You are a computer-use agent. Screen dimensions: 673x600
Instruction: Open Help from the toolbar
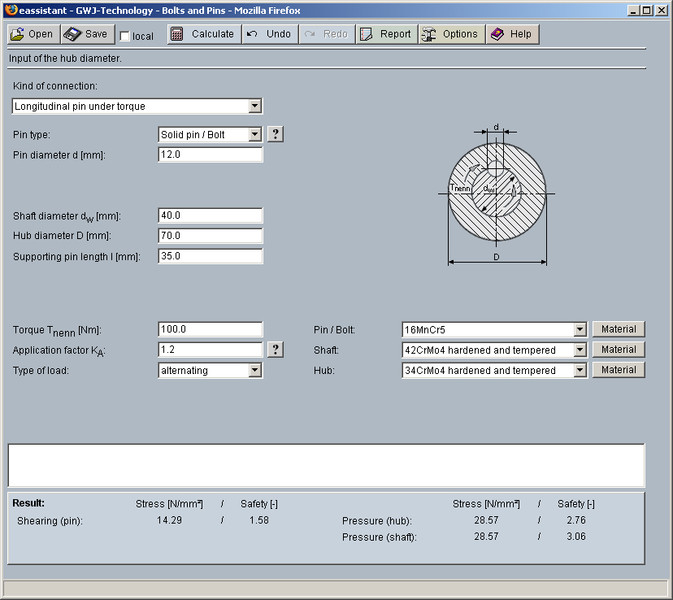click(x=511, y=34)
